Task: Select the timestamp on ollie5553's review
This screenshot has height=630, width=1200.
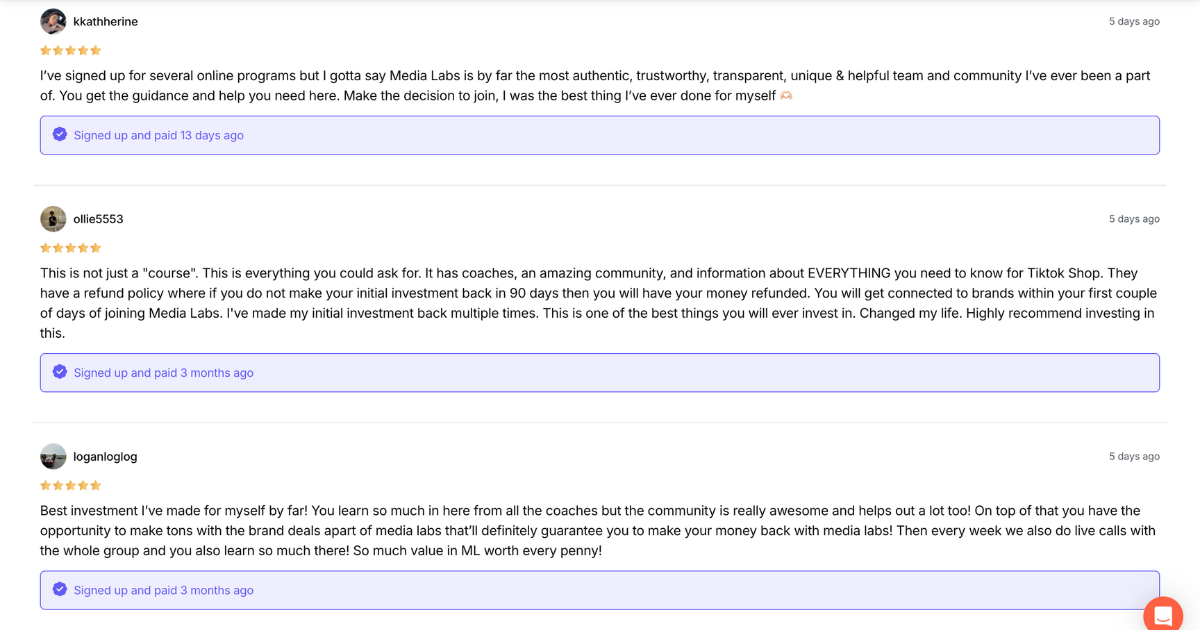Action: coord(1134,218)
